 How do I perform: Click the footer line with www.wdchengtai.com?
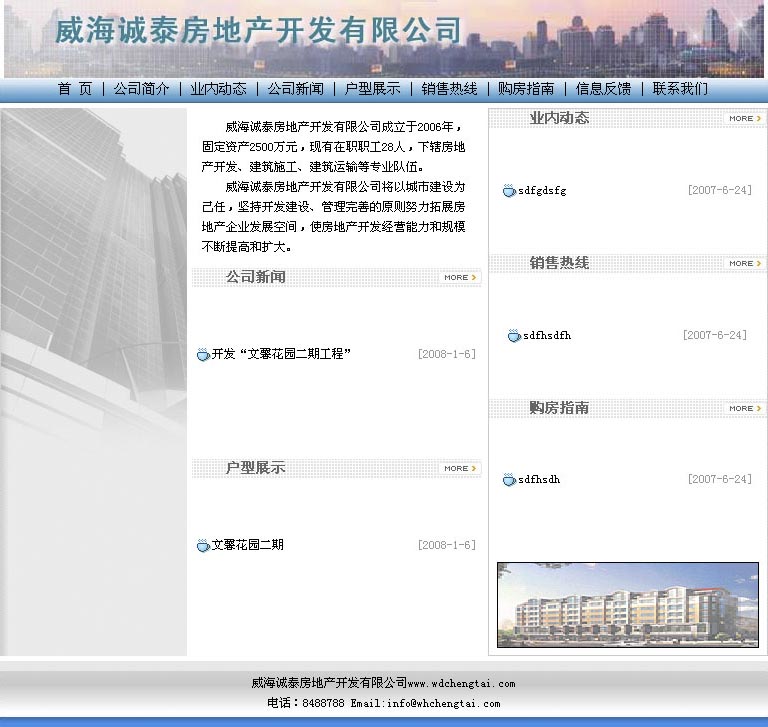click(383, 683)
